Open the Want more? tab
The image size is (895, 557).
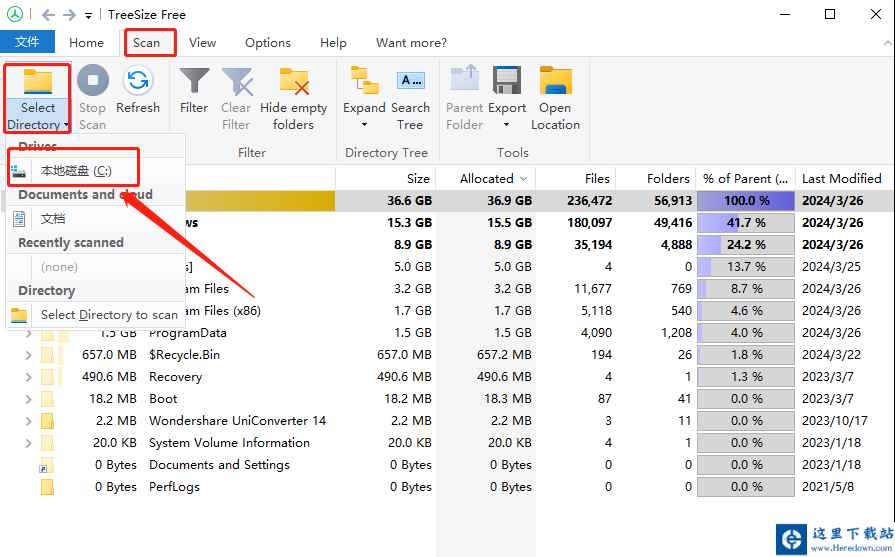click(x=411, y=43)
